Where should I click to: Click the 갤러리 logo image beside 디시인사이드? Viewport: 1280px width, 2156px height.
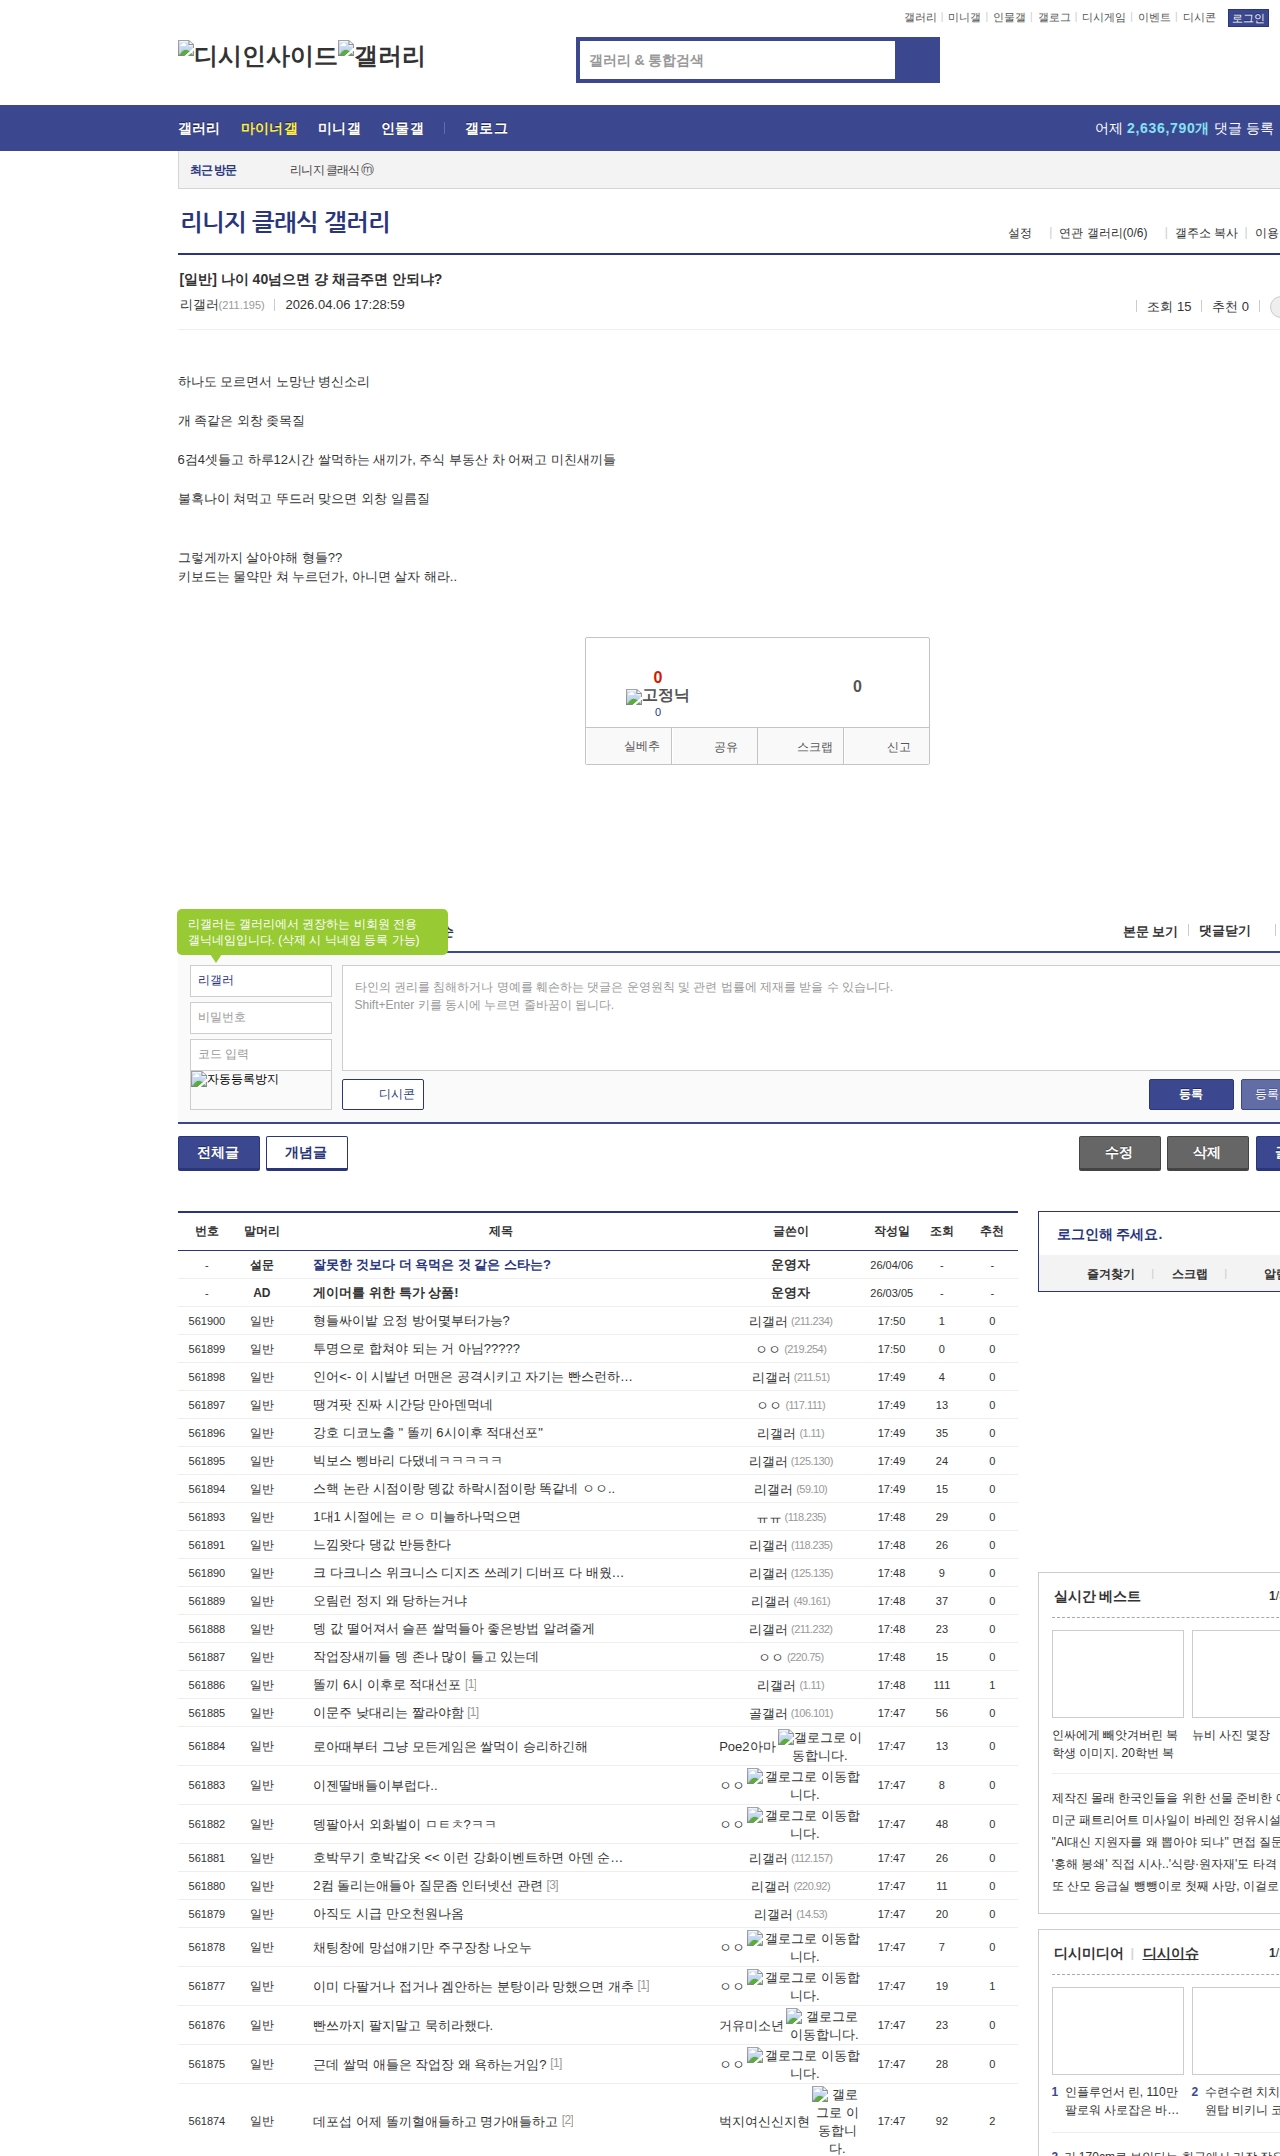click(381, 56)
